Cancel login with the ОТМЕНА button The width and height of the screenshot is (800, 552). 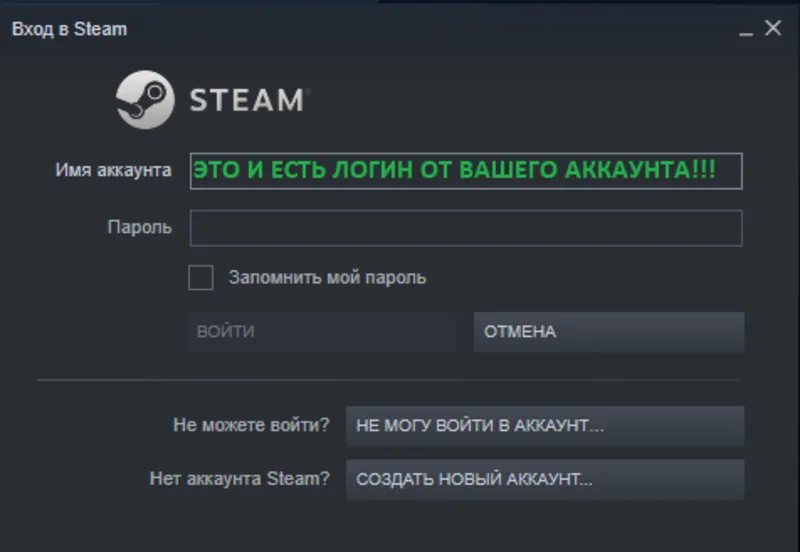click(609, 332)
